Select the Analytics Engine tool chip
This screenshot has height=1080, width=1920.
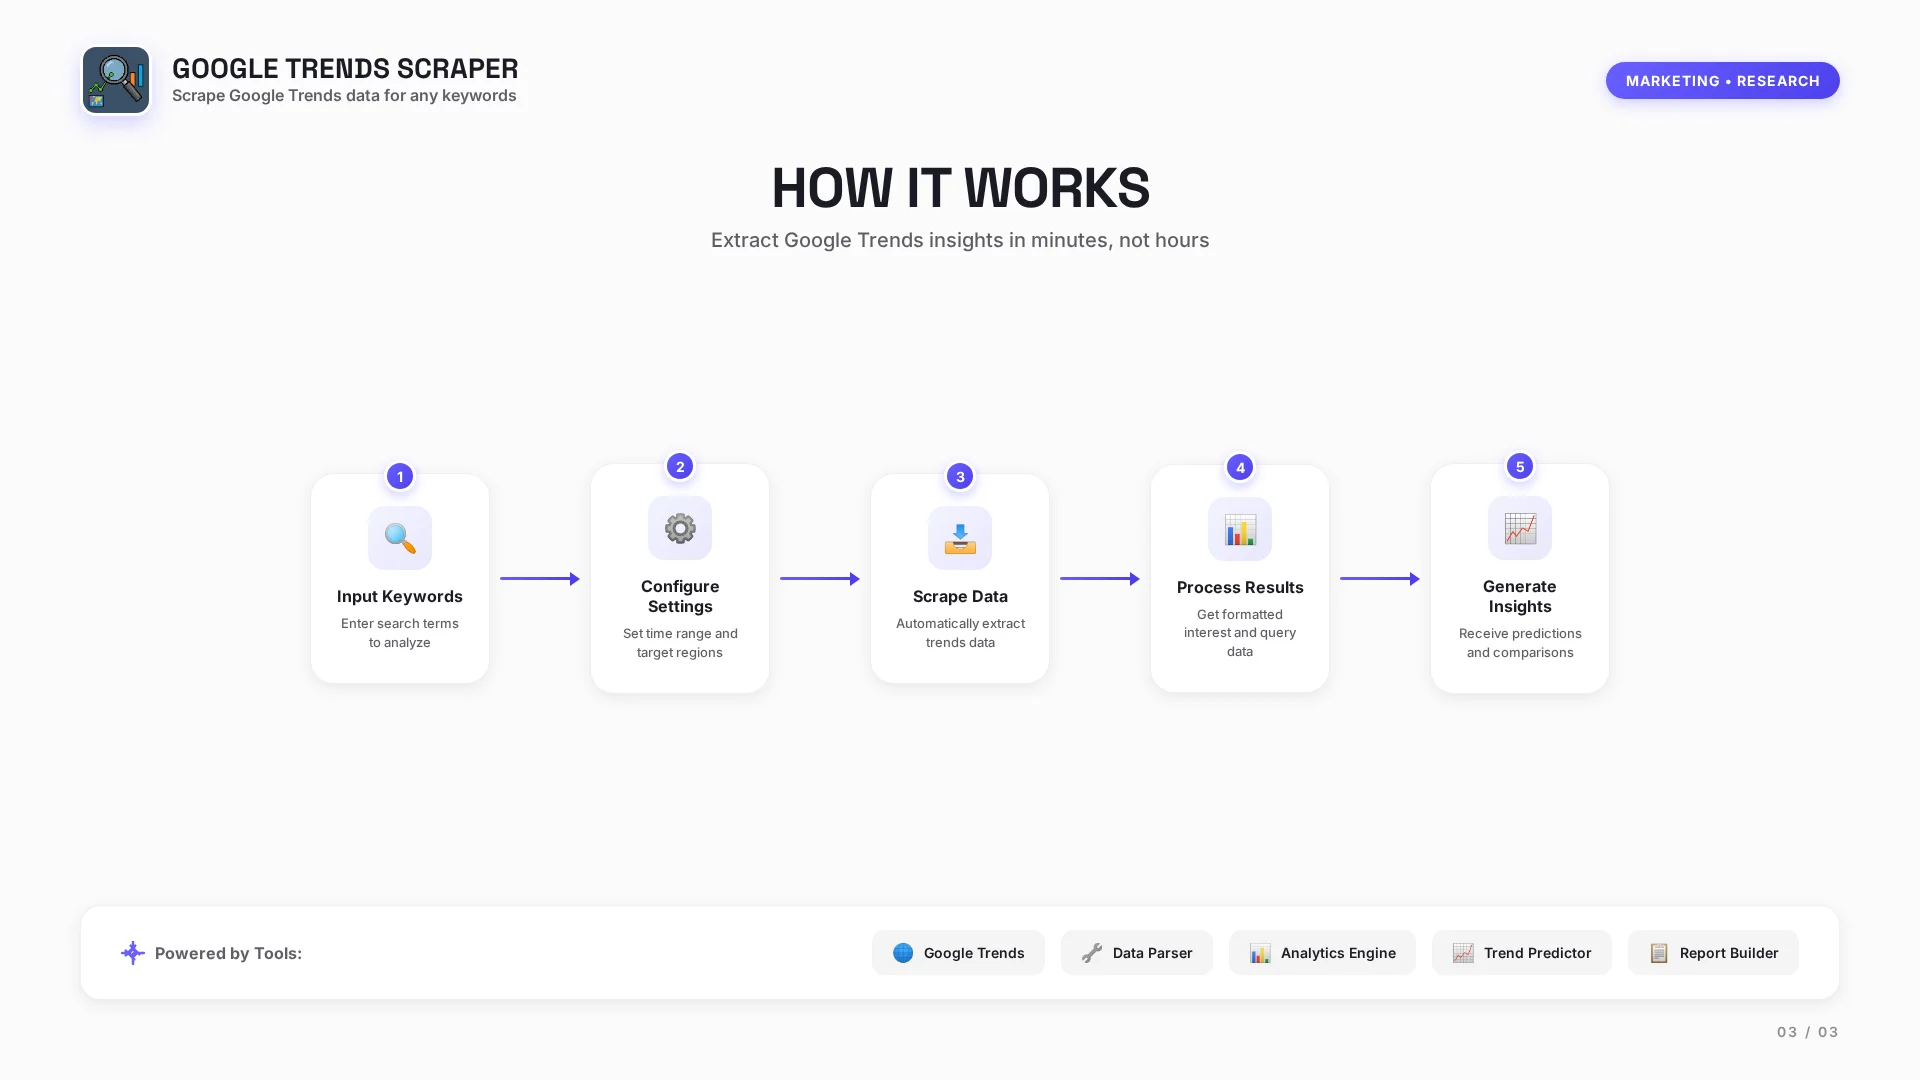coord(1322,953)
